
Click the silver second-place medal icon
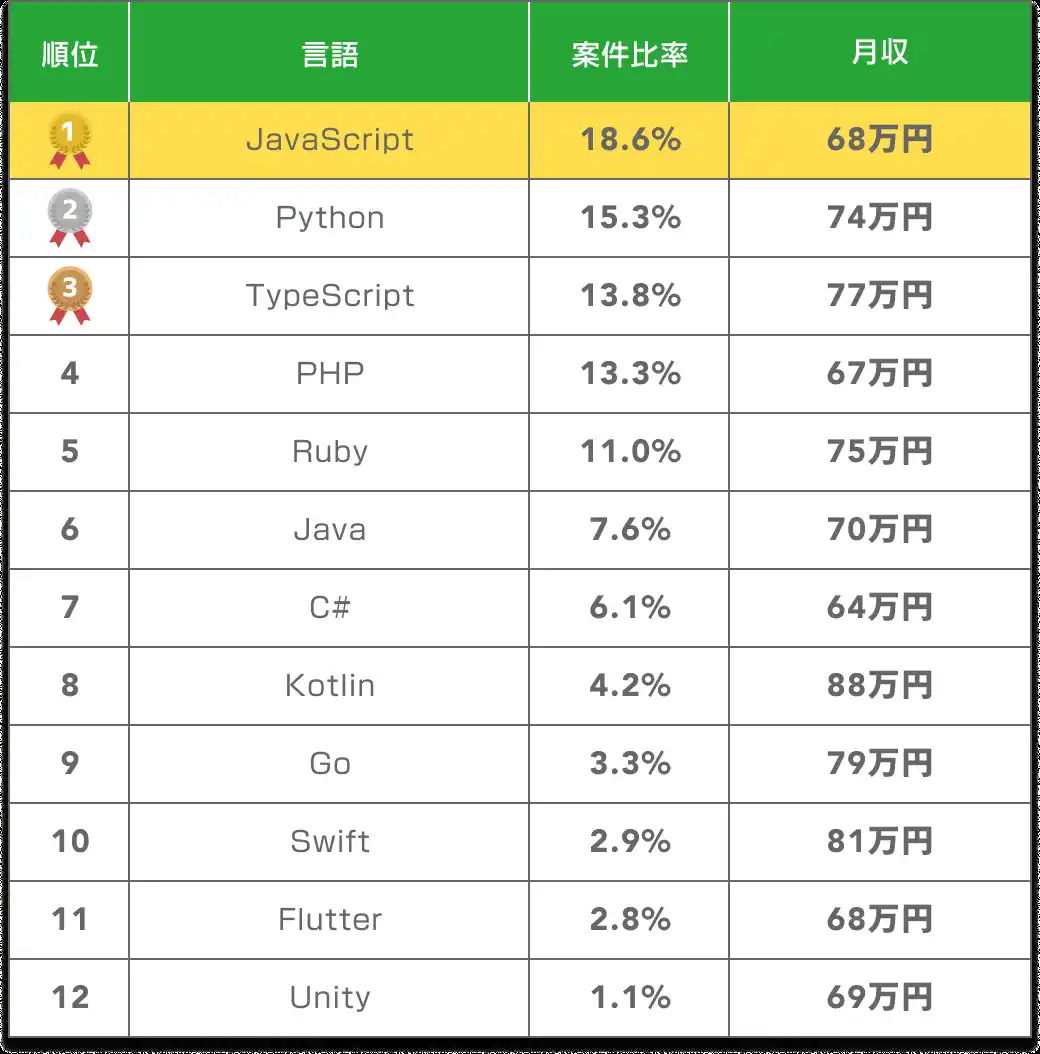[x=70, y=218]
